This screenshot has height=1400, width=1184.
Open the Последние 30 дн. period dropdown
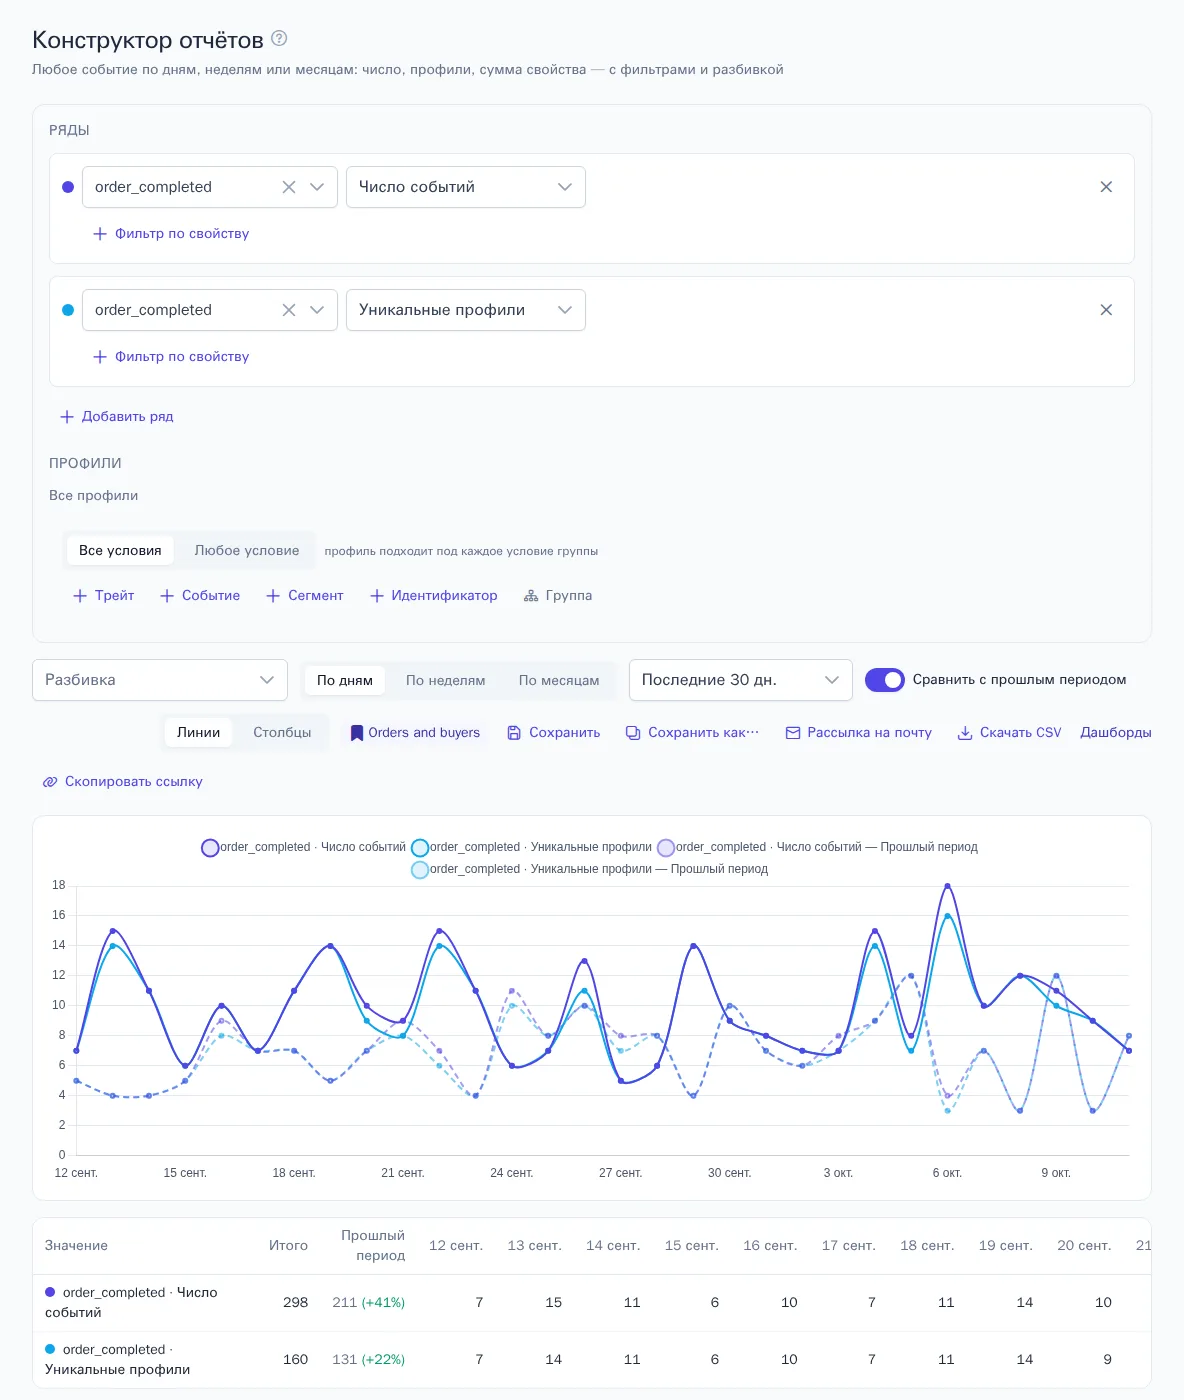pos(741,680)
